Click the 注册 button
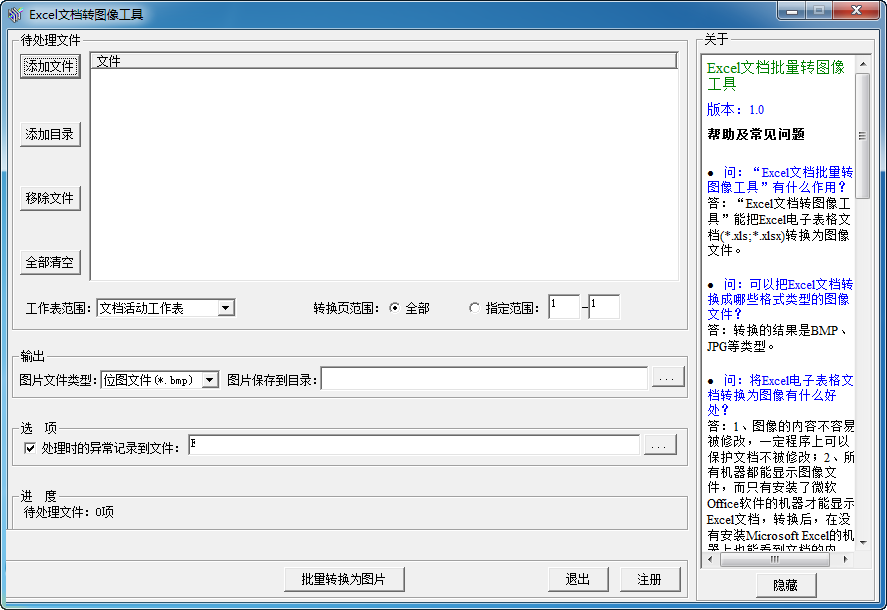This screenshot has width=887, height=610. tap(650, 579)
